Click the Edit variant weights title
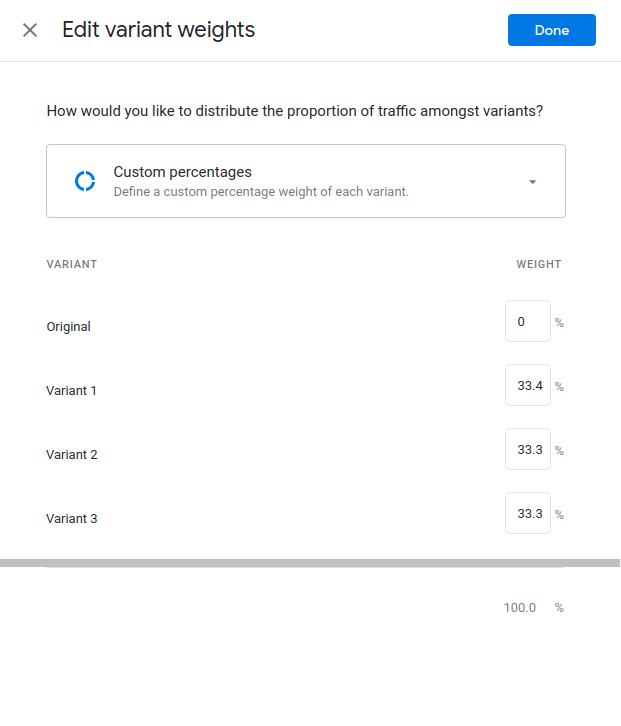The width and height of the screenshot is (621, 726). 158,30
